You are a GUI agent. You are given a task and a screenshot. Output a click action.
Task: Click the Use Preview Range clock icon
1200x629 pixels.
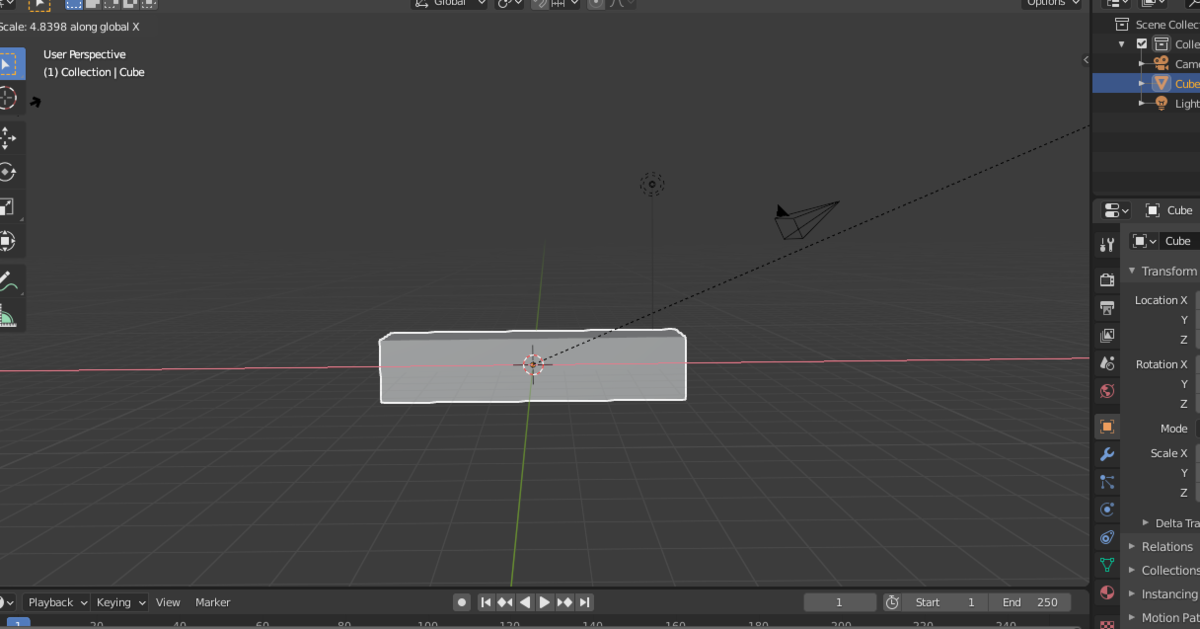892,602
